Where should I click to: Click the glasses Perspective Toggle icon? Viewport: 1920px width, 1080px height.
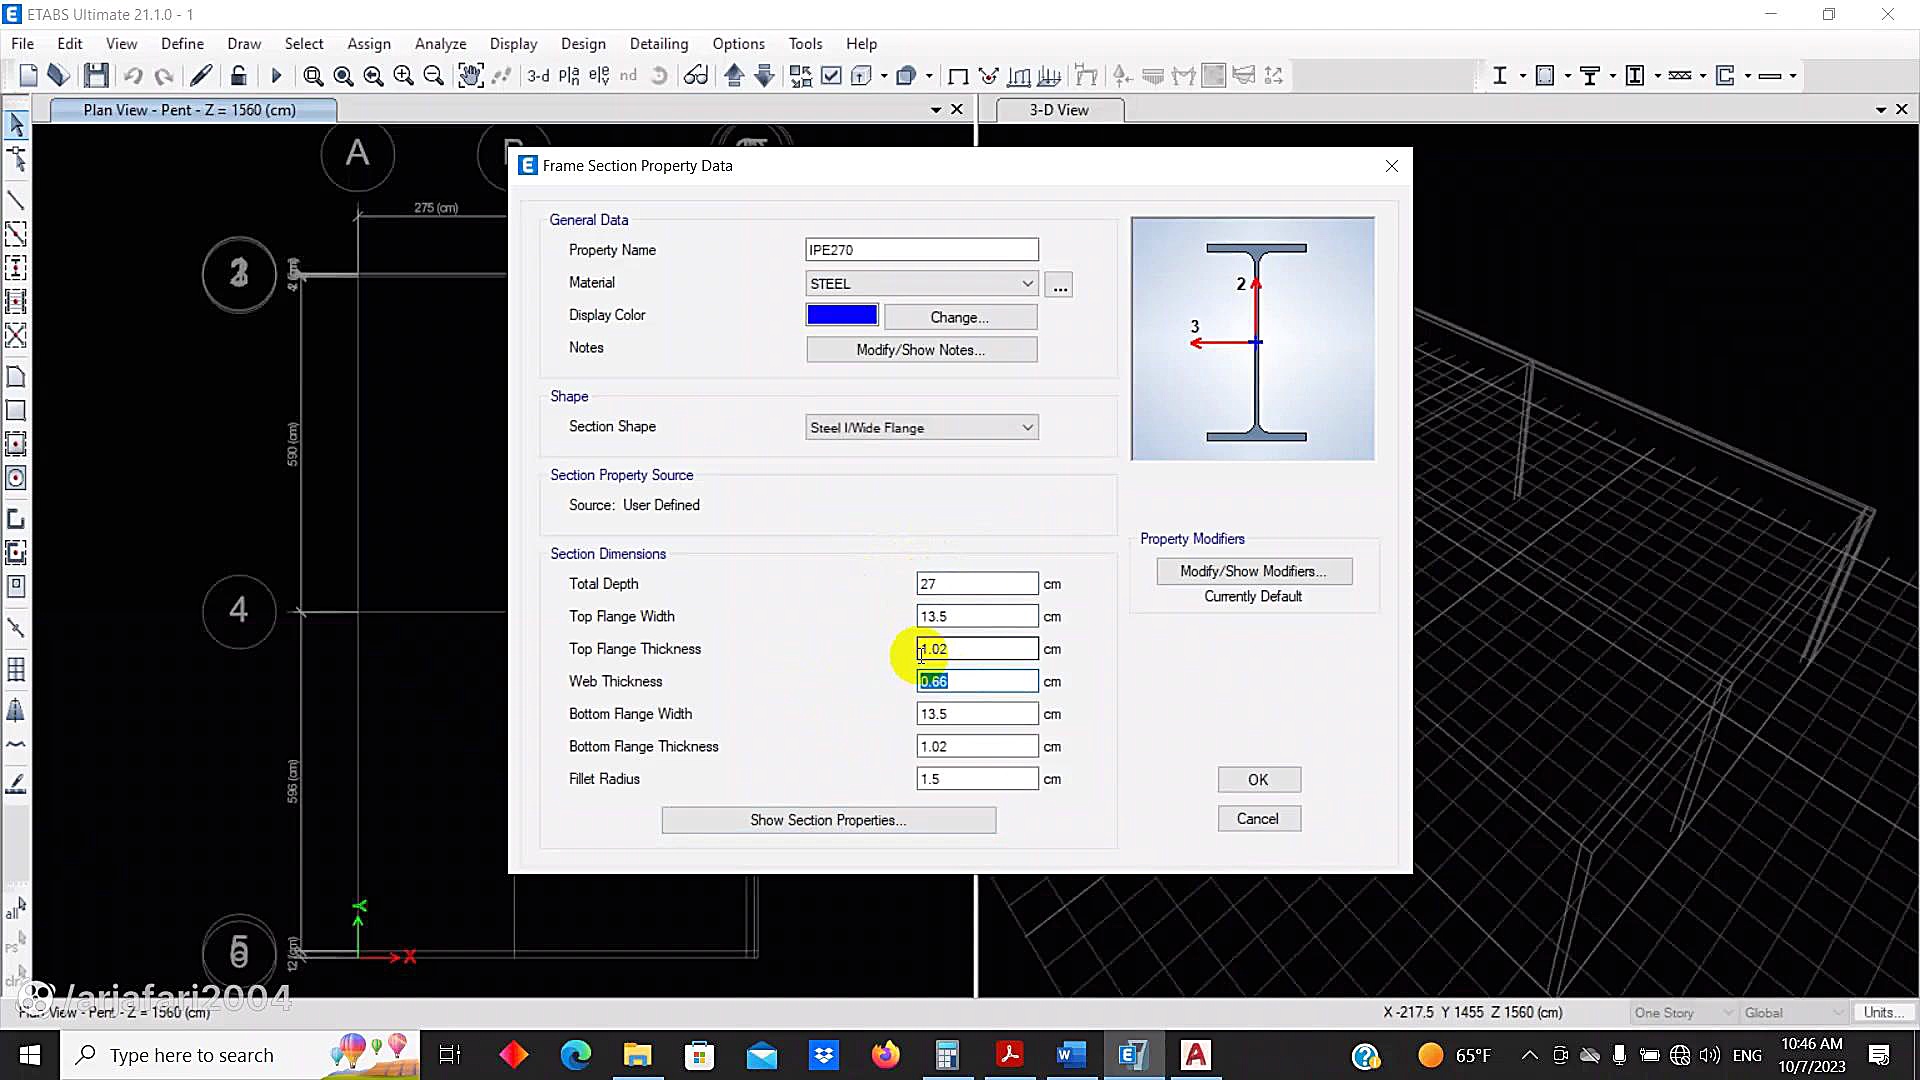(x=696, y=76)
